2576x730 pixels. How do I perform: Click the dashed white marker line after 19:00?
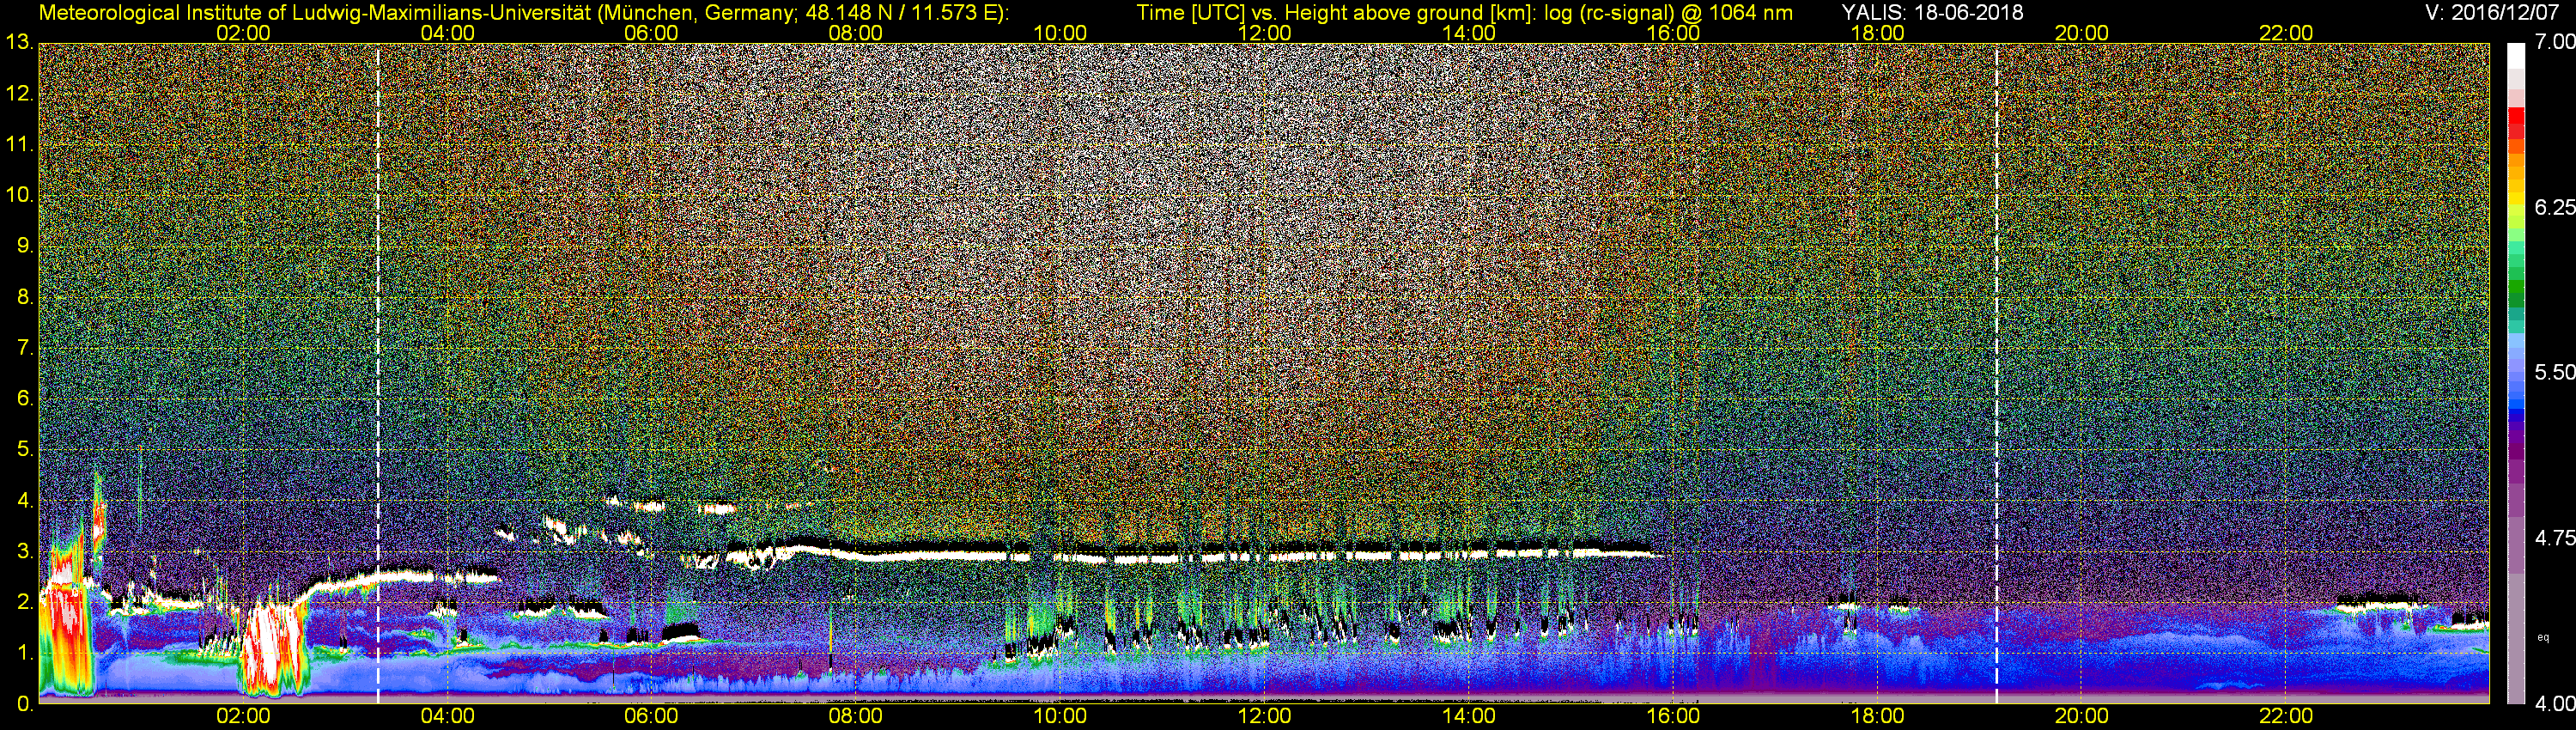(1996, 373)
